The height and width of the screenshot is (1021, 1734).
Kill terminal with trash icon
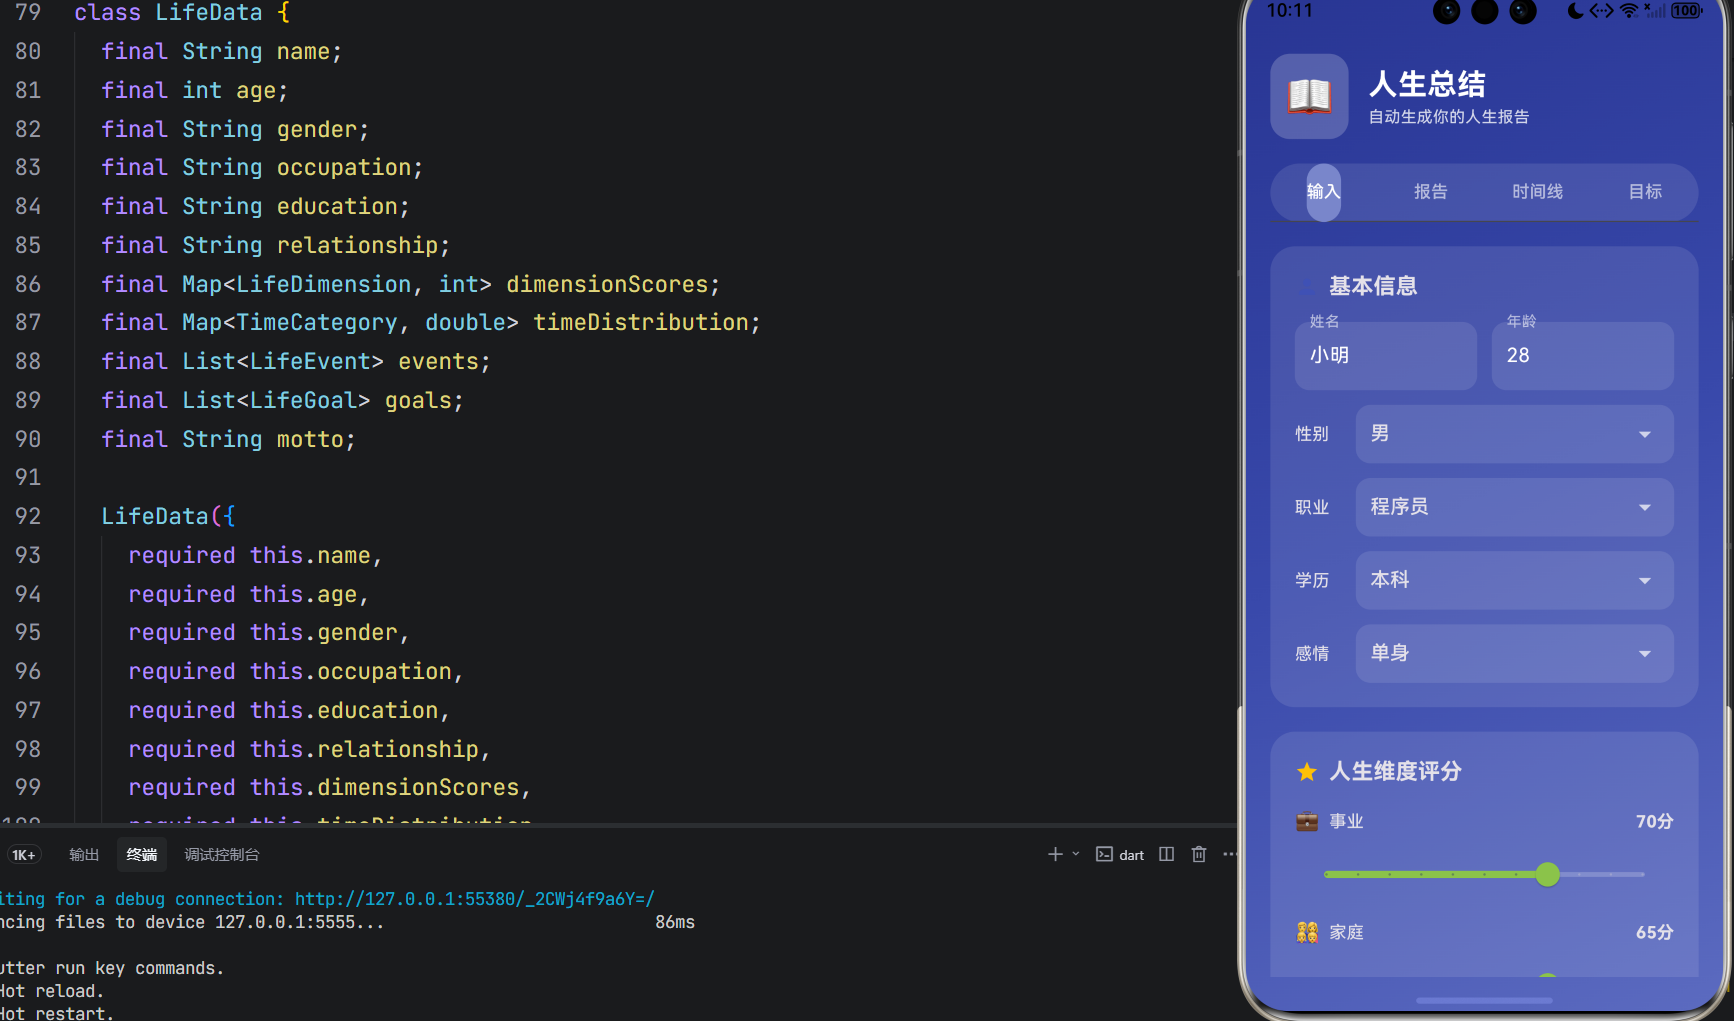click(x=1199, y=854)
